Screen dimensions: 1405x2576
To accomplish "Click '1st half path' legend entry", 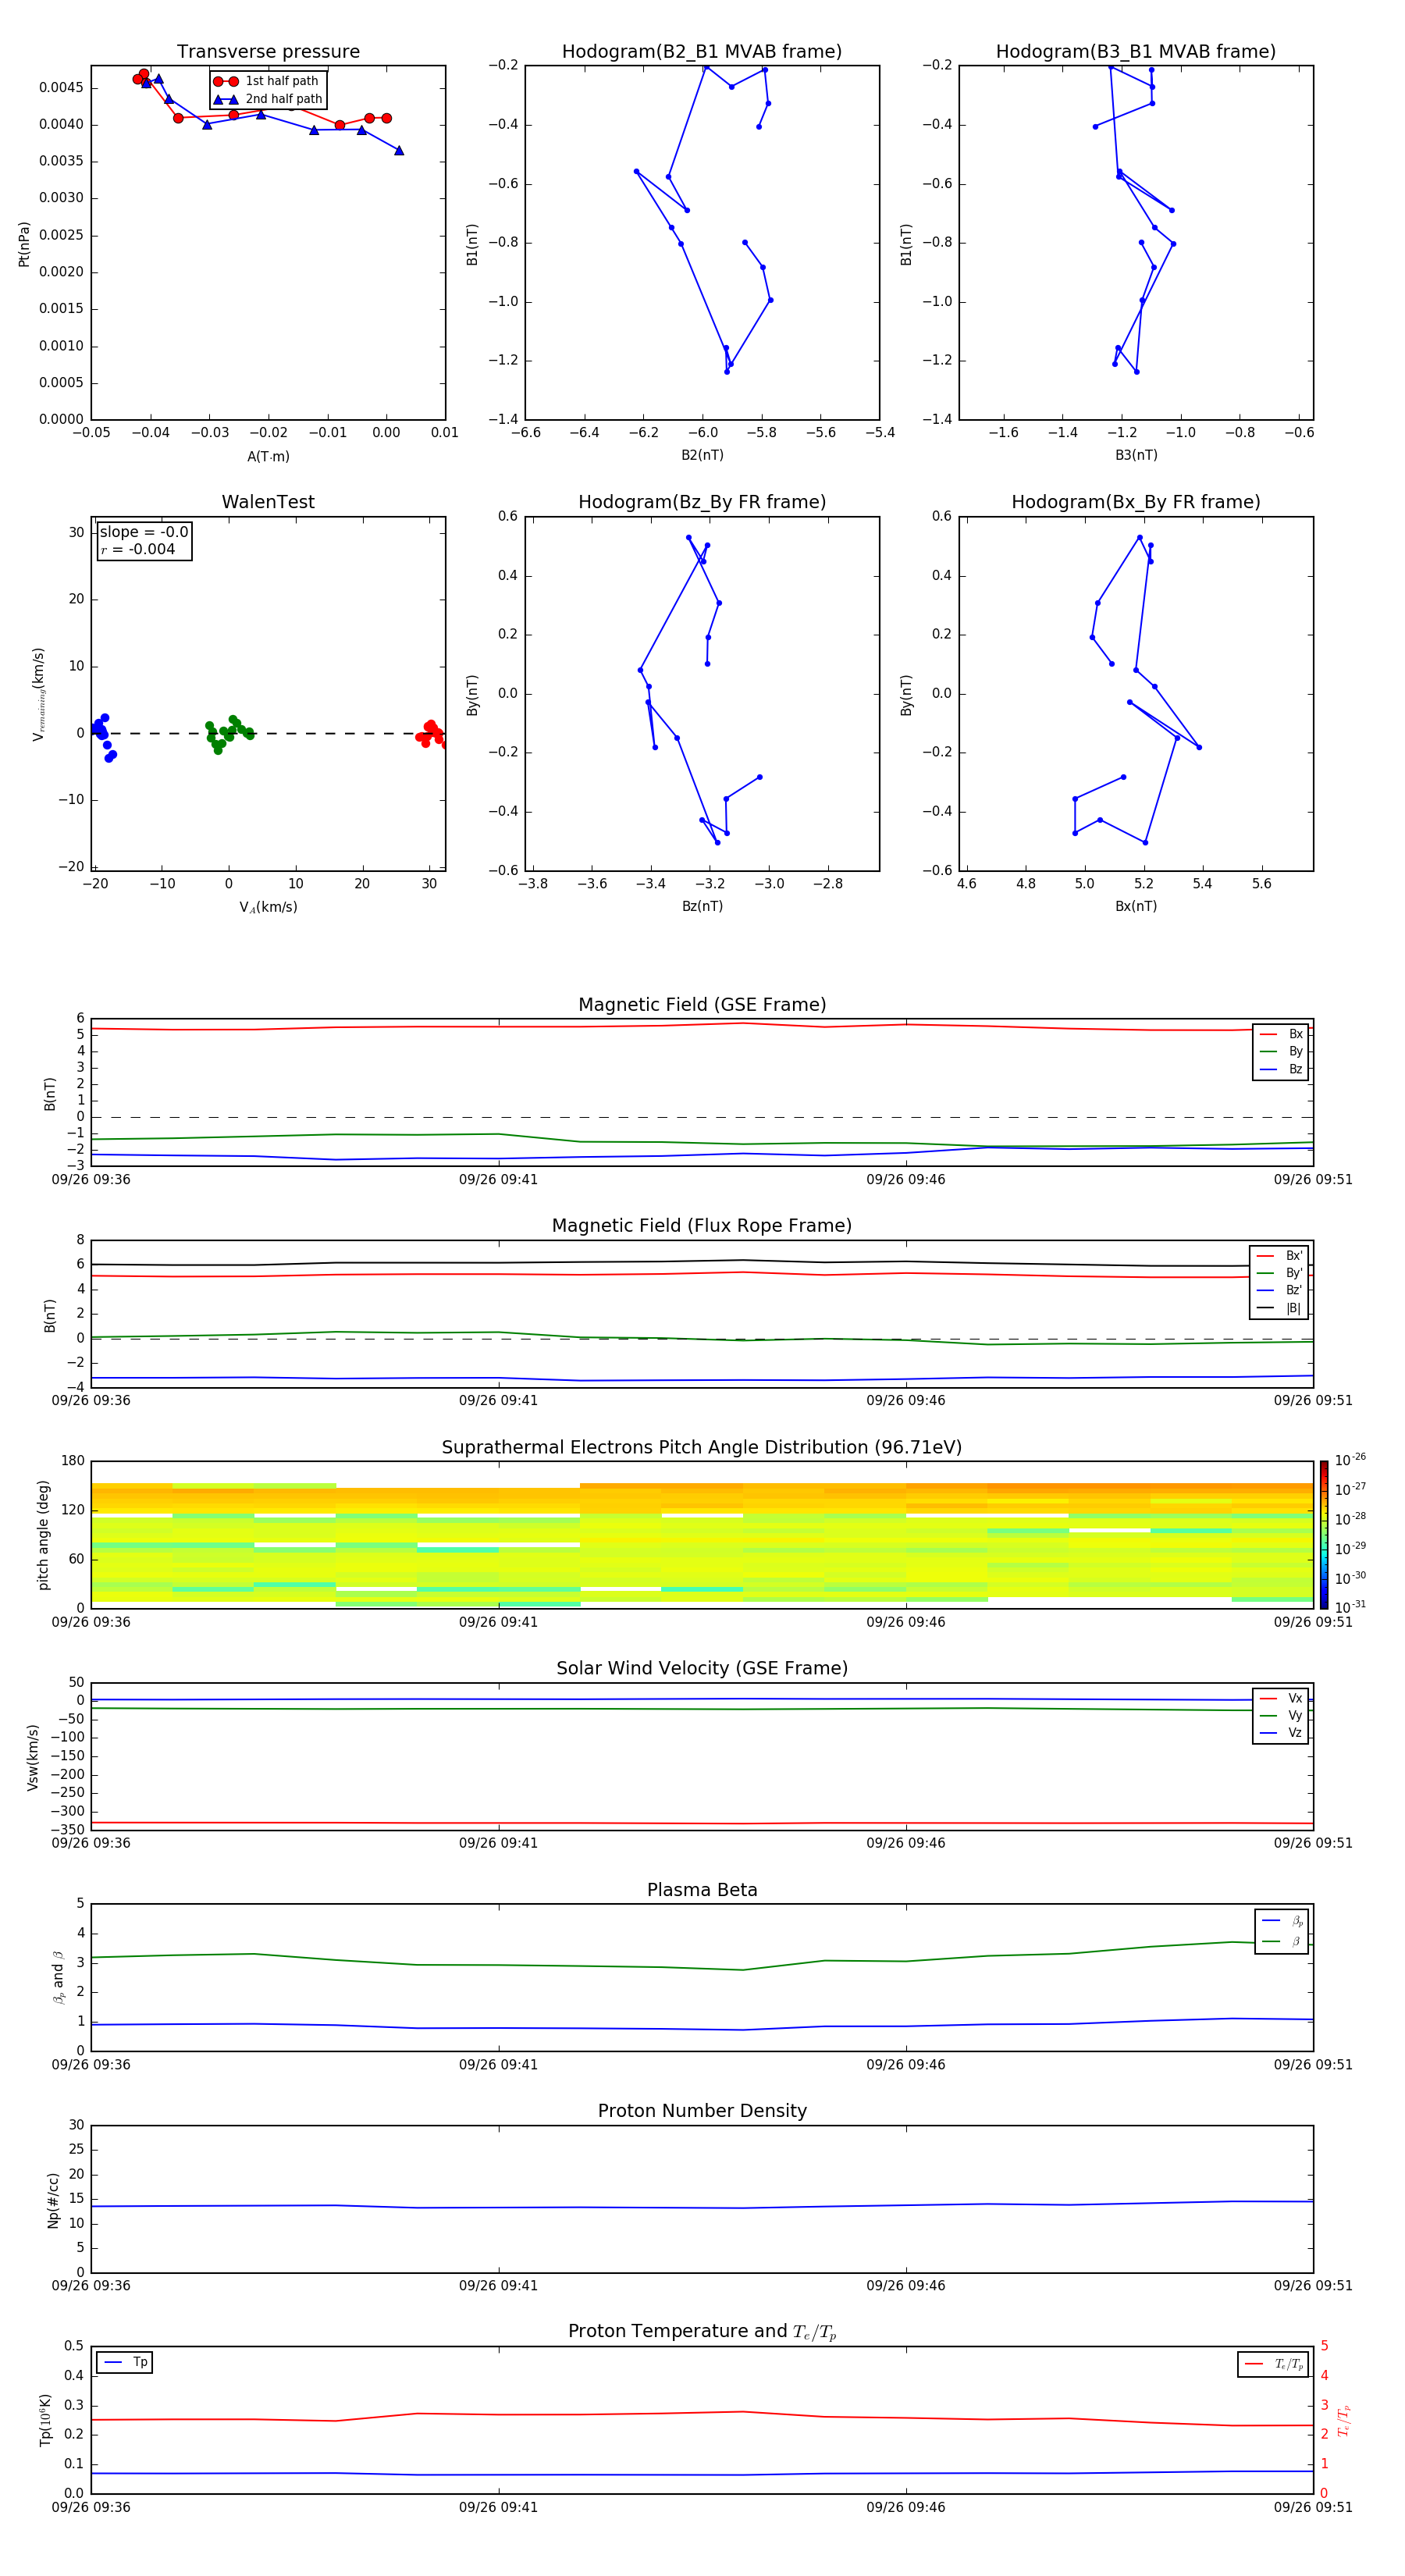I will 267,81.
